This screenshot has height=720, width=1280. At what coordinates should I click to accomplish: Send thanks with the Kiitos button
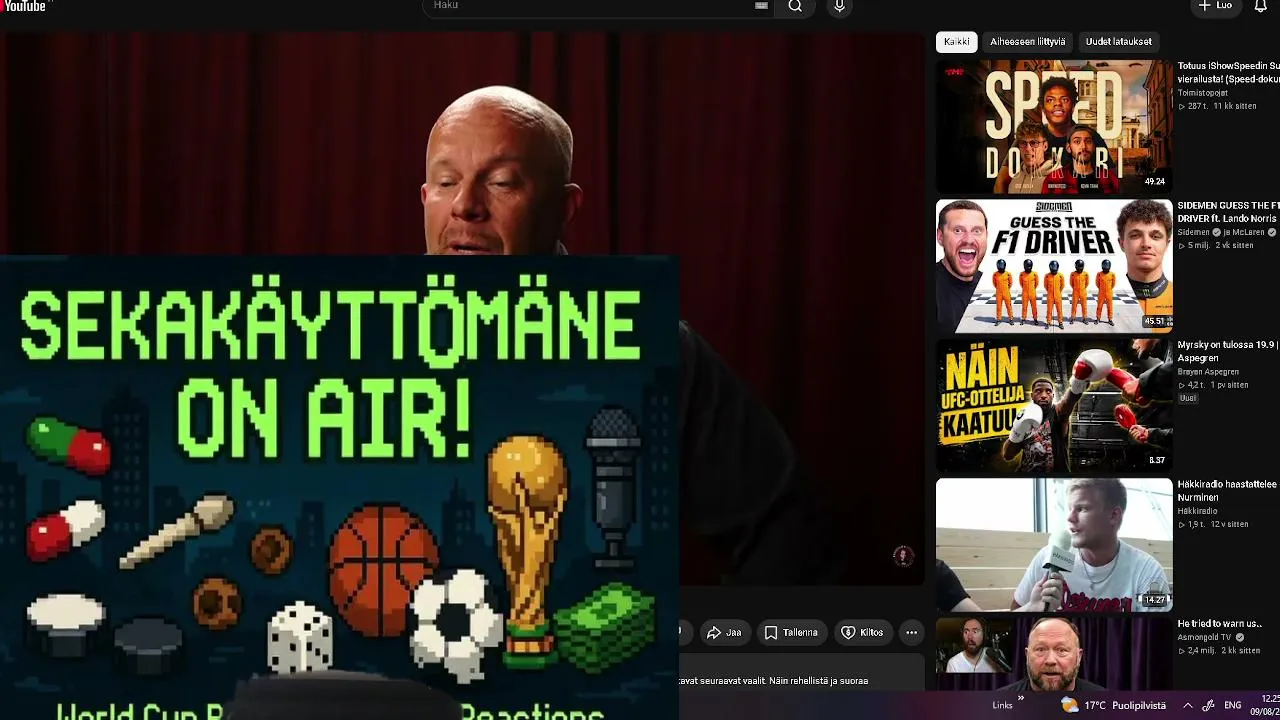pos(863,633)
